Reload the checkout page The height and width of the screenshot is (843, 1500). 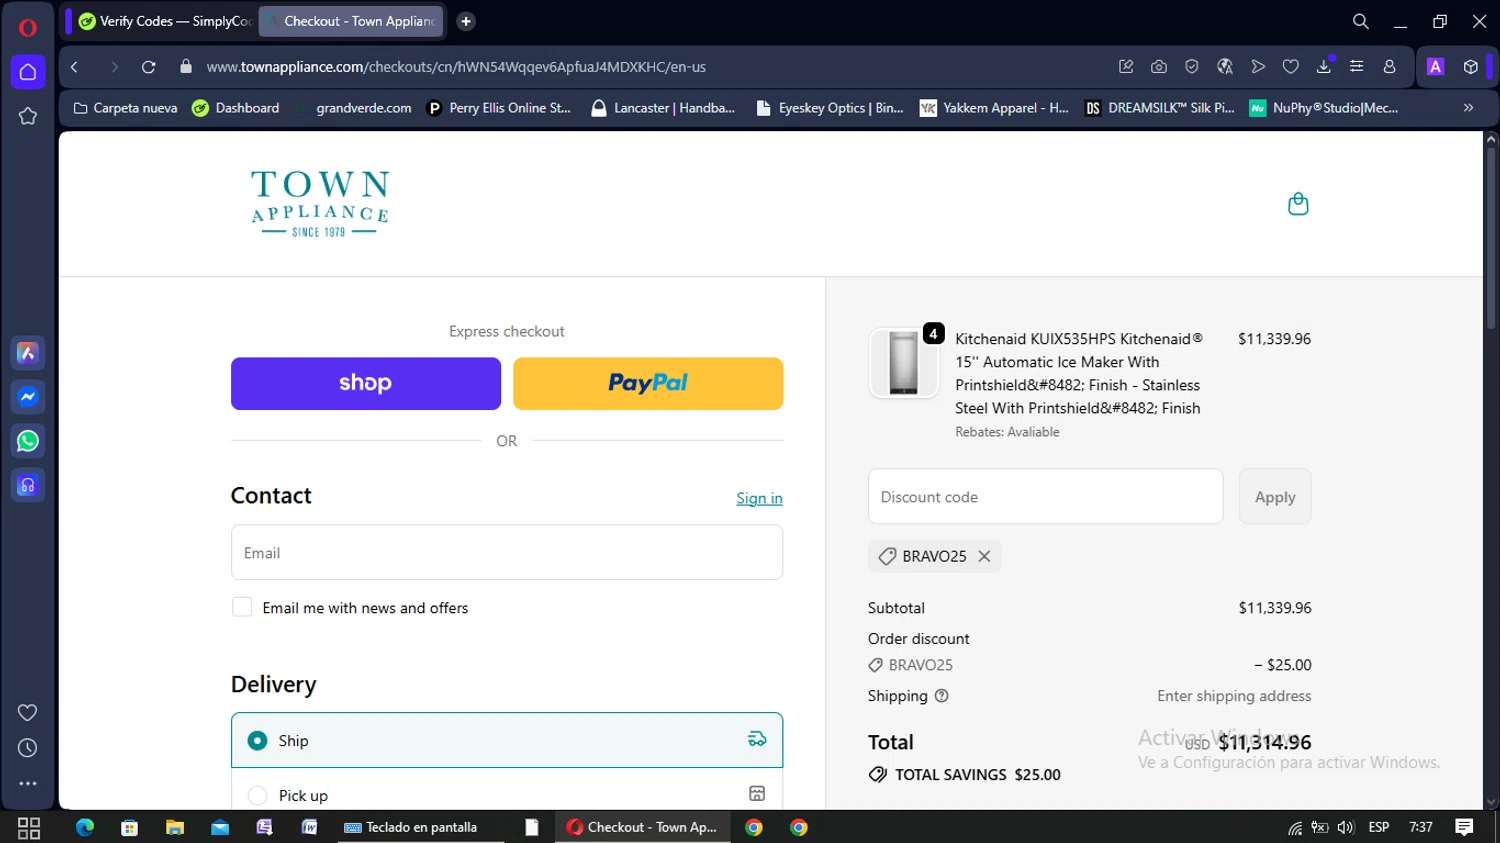[148, 67]
